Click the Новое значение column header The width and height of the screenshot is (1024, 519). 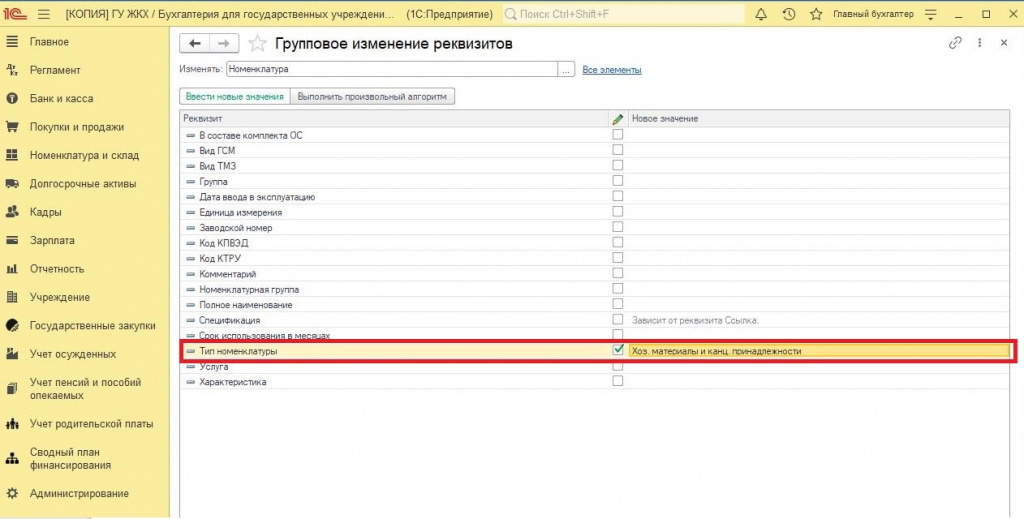(818, 119)
